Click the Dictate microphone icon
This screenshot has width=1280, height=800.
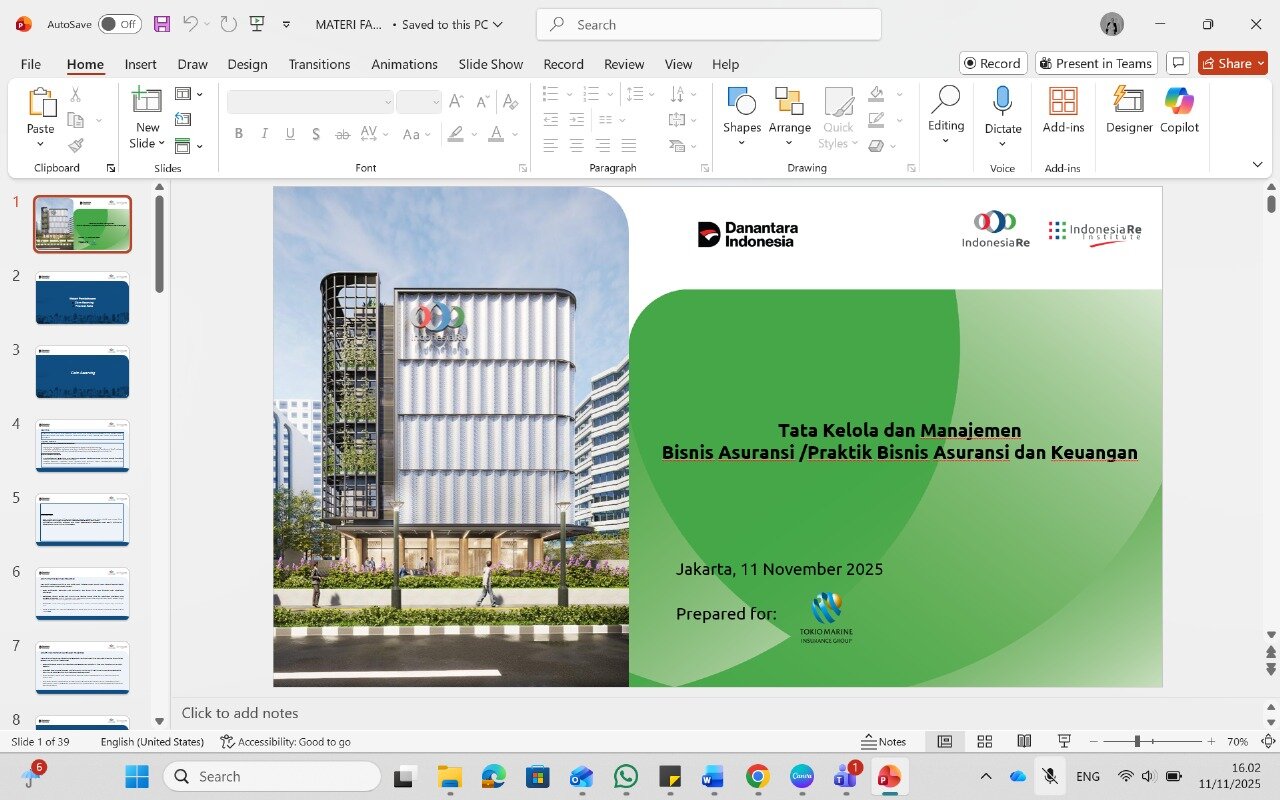(x=1002, y=102)
